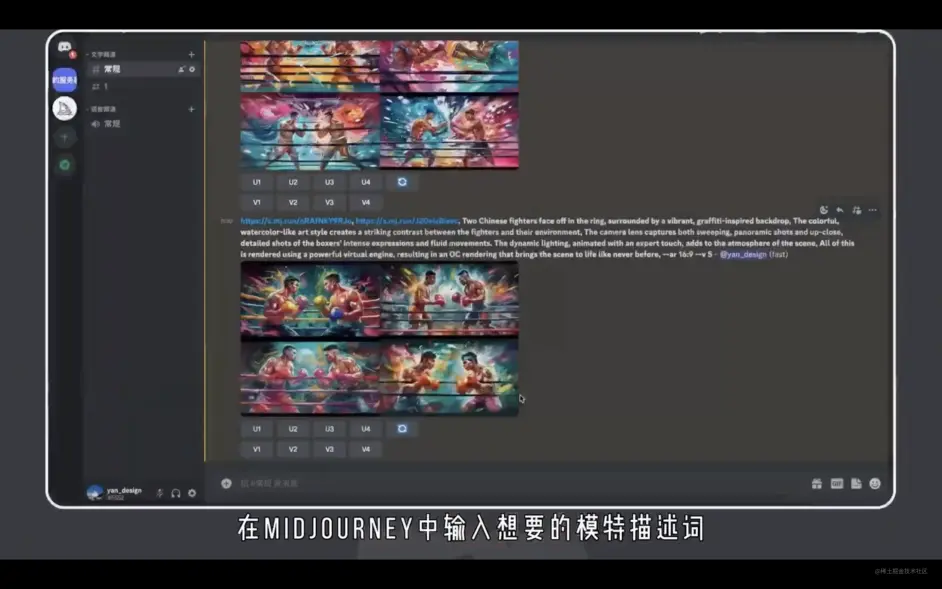This screenshot has width=942, height=589.
Task: Make variation V4 under first image grid
Action: 366,203
